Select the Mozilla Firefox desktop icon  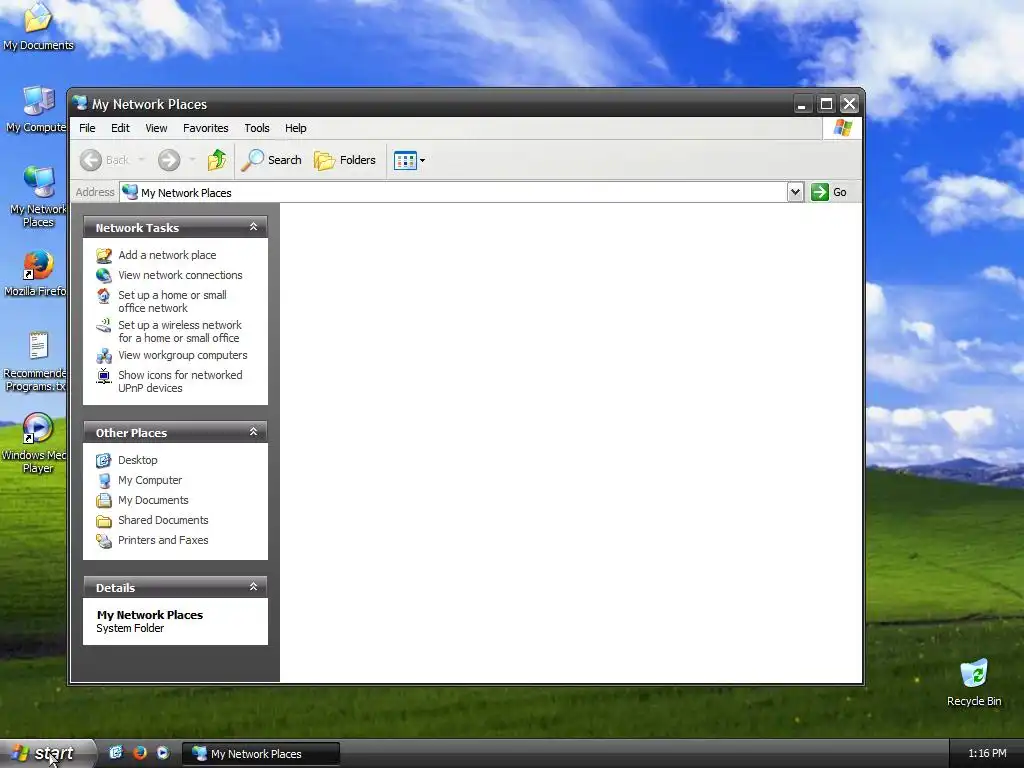coord(37,273)
